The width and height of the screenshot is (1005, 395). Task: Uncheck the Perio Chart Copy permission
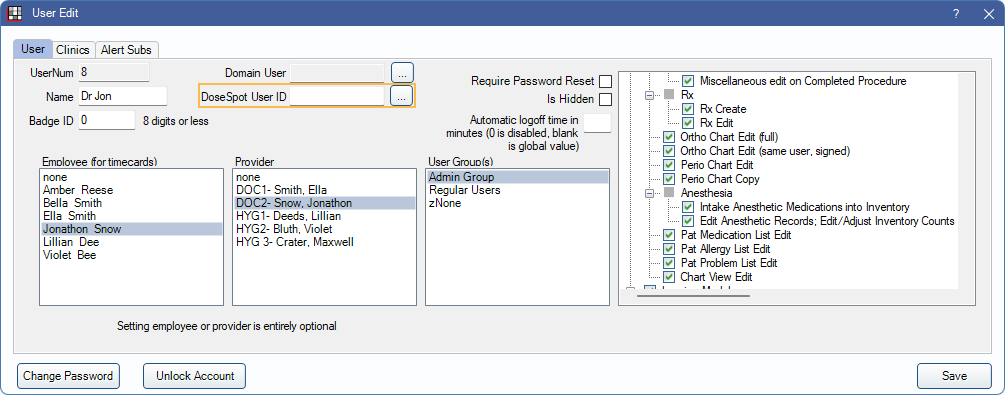coord(669,179)
